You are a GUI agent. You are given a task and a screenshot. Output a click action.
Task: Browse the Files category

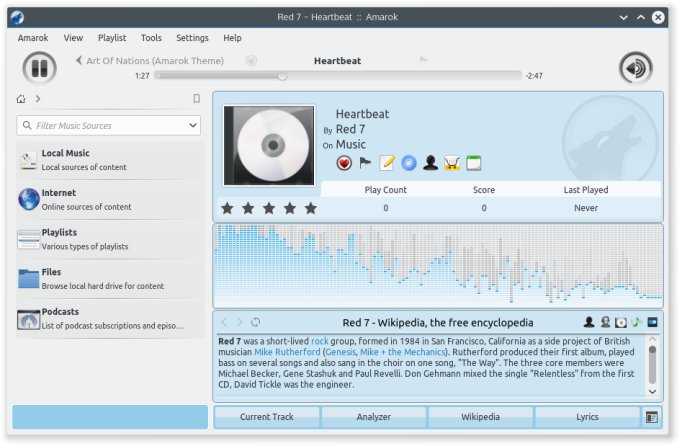110,279
